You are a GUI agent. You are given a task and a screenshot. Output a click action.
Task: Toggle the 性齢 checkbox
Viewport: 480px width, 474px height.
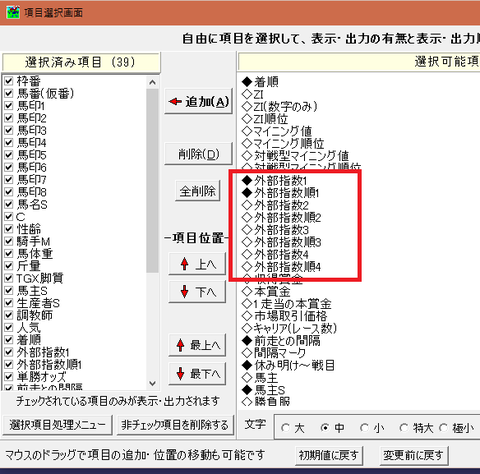point(9,229)
